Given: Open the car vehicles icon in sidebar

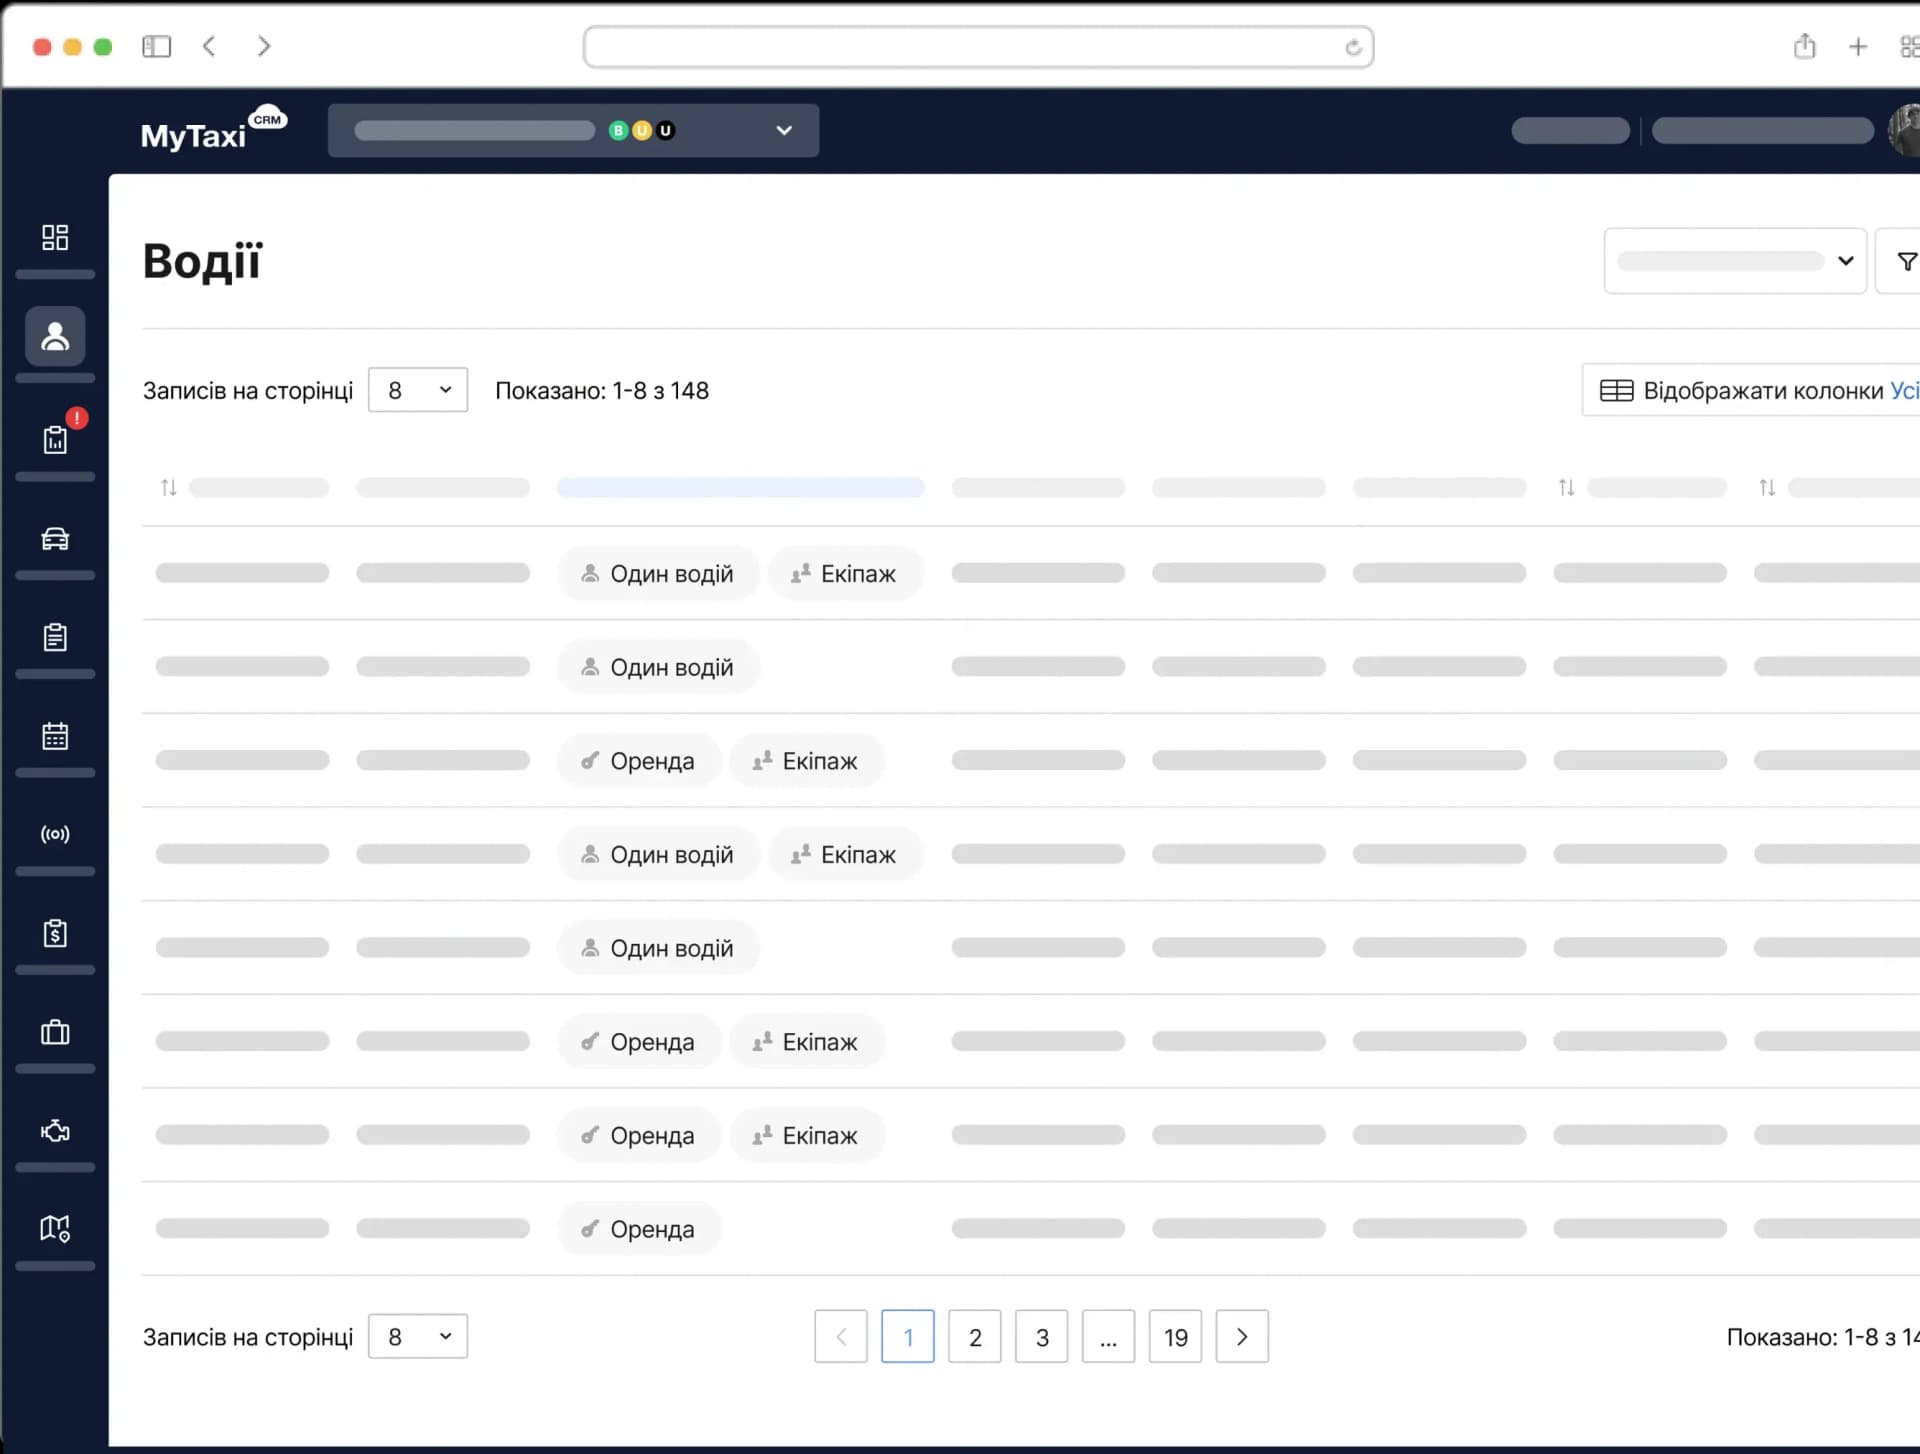Looking at the screenshot, I should click(x=55, y=539).
